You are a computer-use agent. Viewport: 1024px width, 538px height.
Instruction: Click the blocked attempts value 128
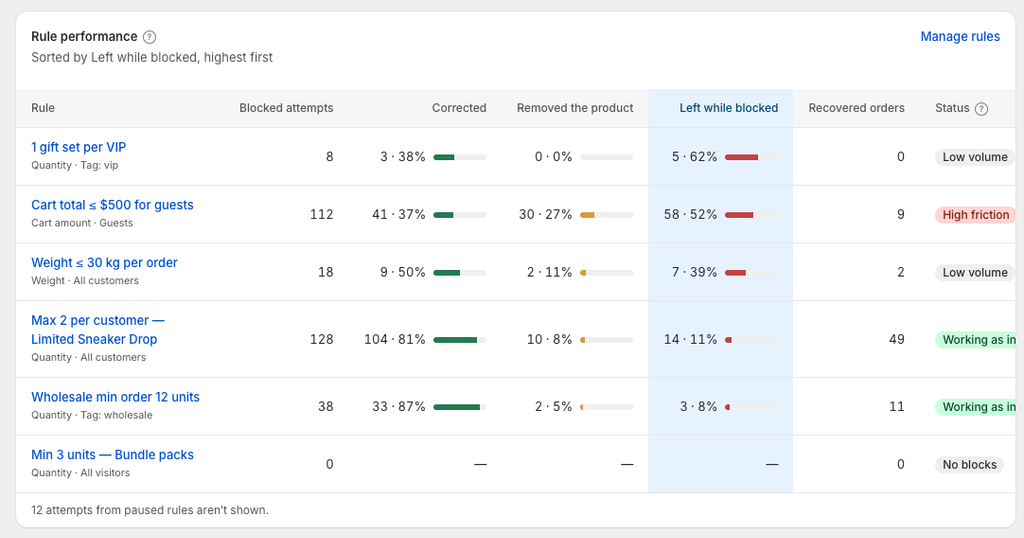click(321, 340)
